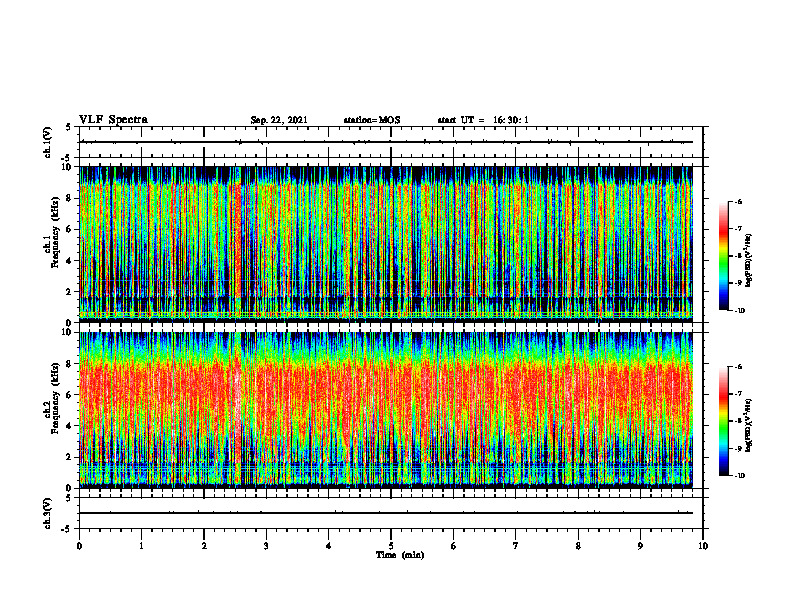This screenshot has height=612, width=792.
Task: Click the "station=MOS" header label
Action: point(372,120)
